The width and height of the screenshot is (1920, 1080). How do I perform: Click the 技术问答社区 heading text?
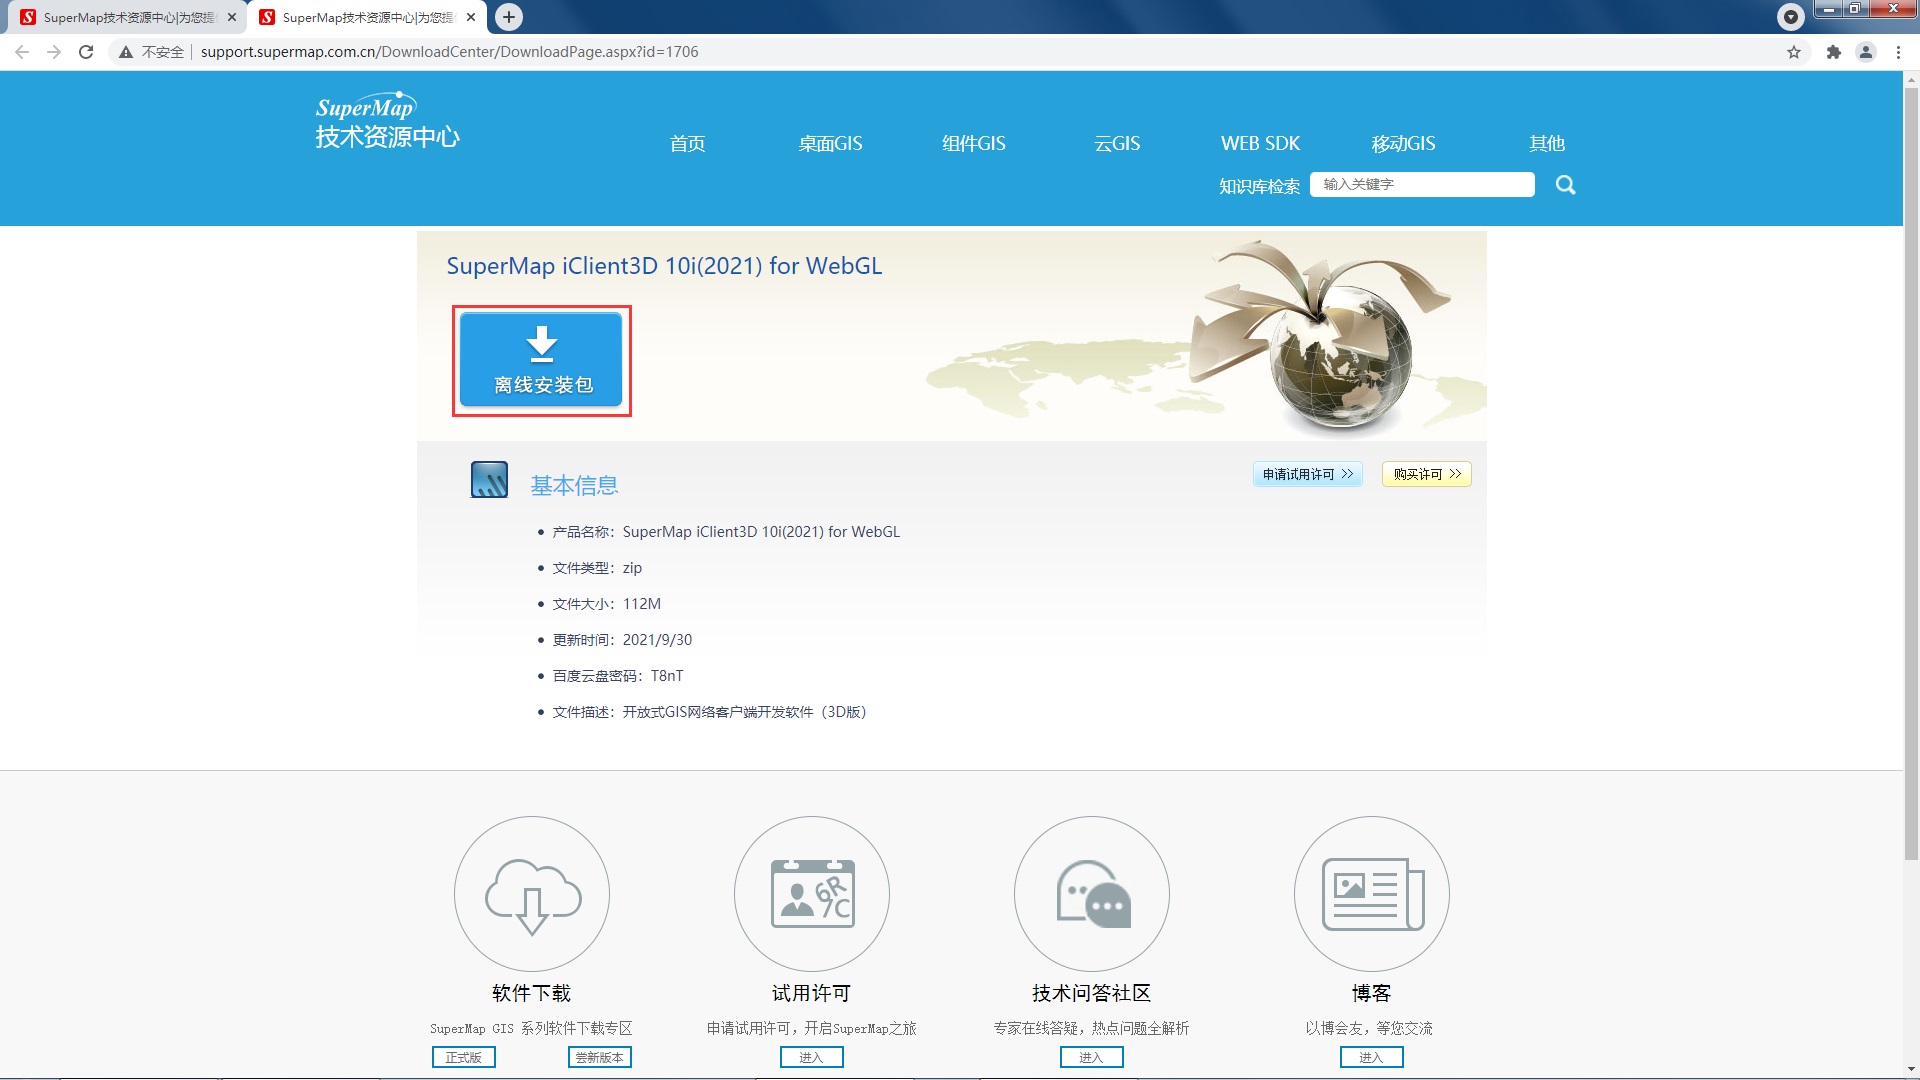tap(1092, 993)
